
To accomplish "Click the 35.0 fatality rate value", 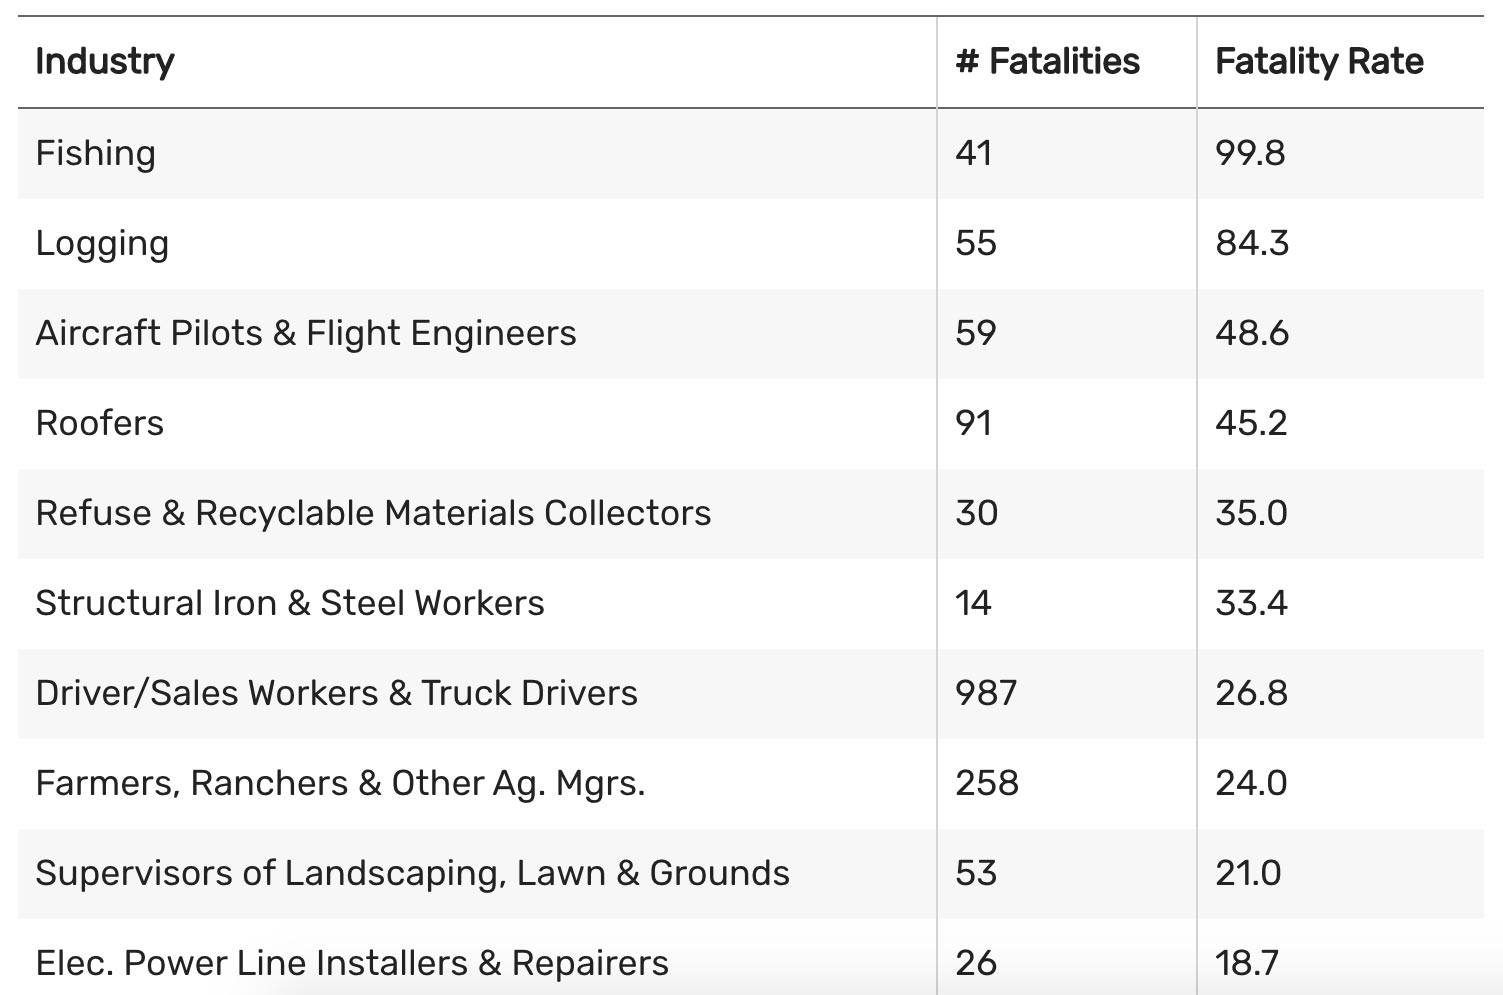I will point(1251,513).
